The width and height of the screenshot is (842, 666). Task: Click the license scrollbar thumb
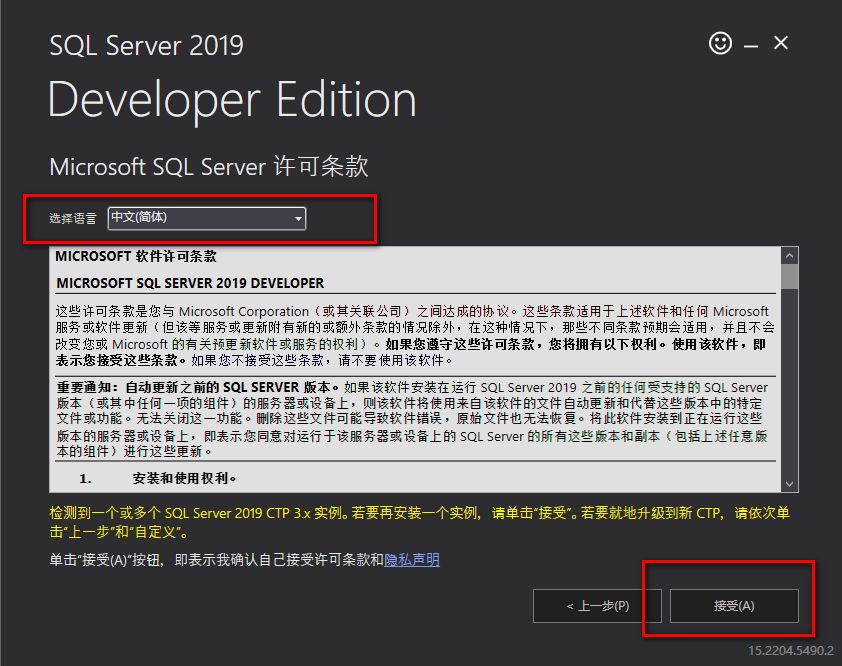click(x=790, y=276)
